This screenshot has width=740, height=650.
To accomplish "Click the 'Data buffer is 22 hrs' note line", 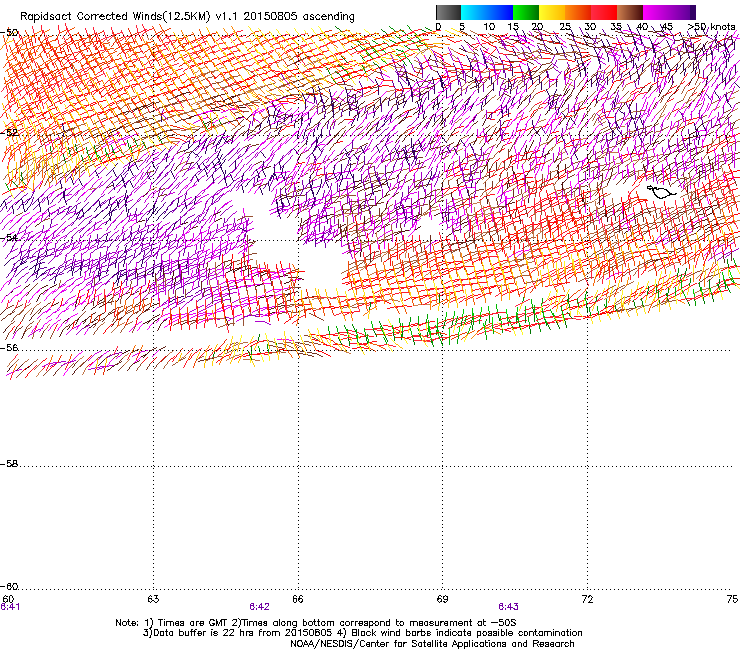I will [x=362, y=633].
